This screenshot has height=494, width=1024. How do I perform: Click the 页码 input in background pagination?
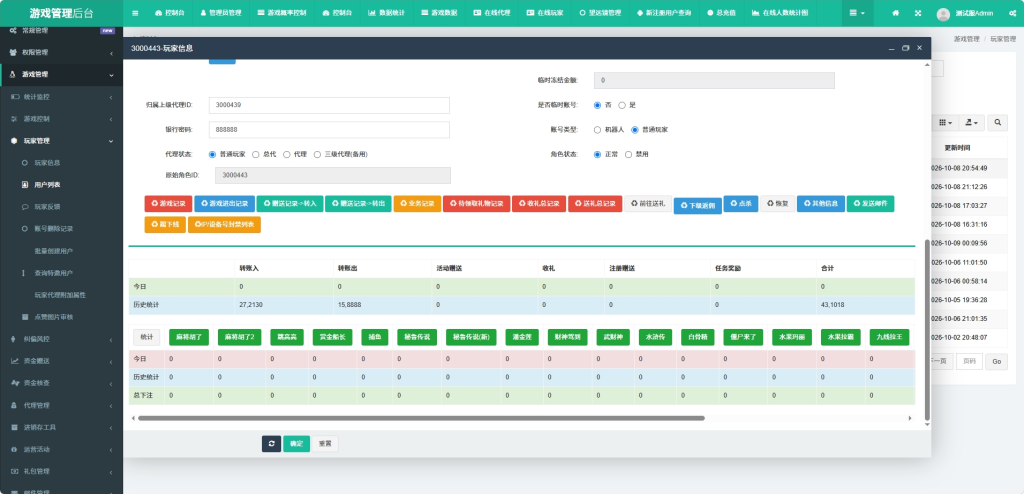[969, 361]
